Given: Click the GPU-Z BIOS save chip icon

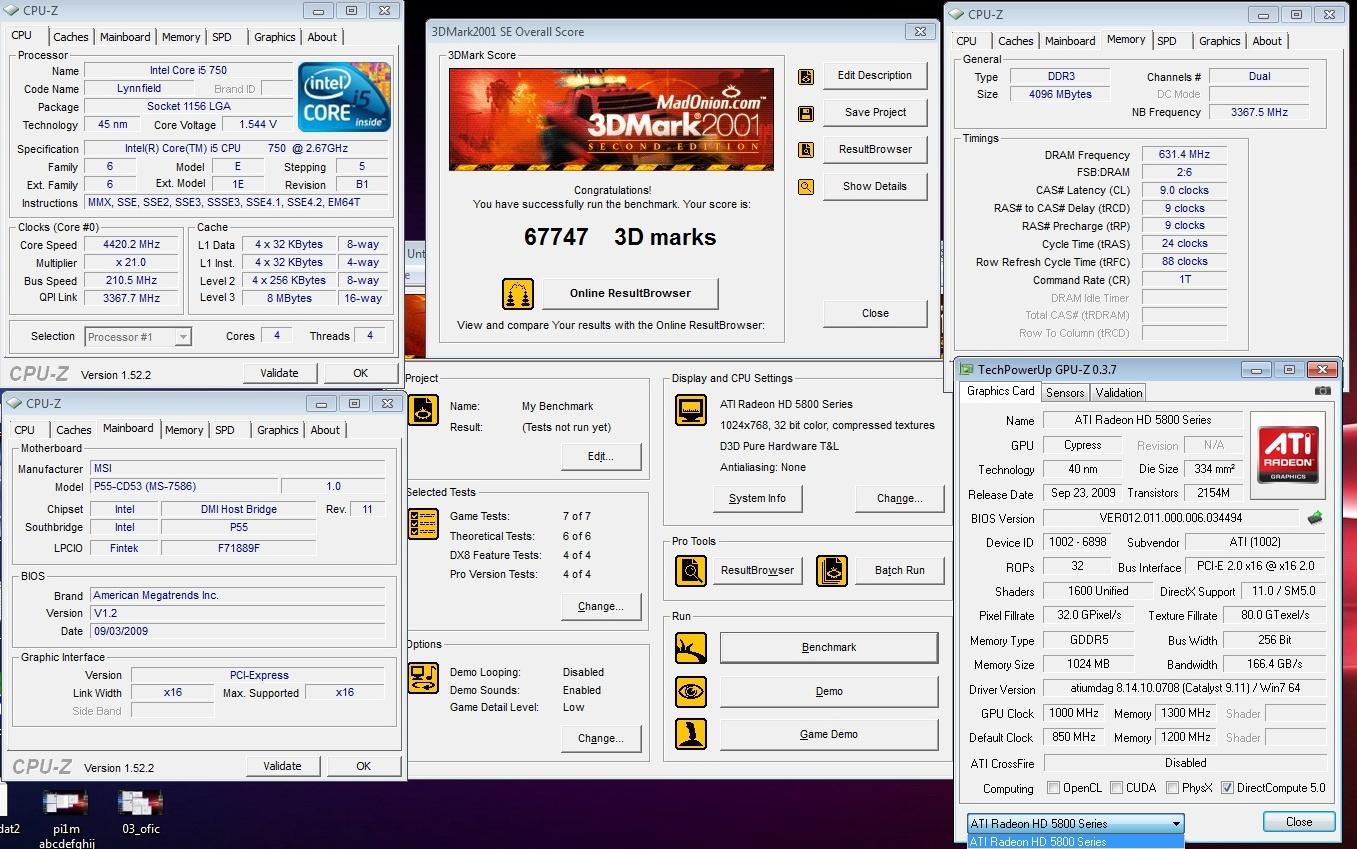Looking at the screenshot, I should (x=1315, y=518).
